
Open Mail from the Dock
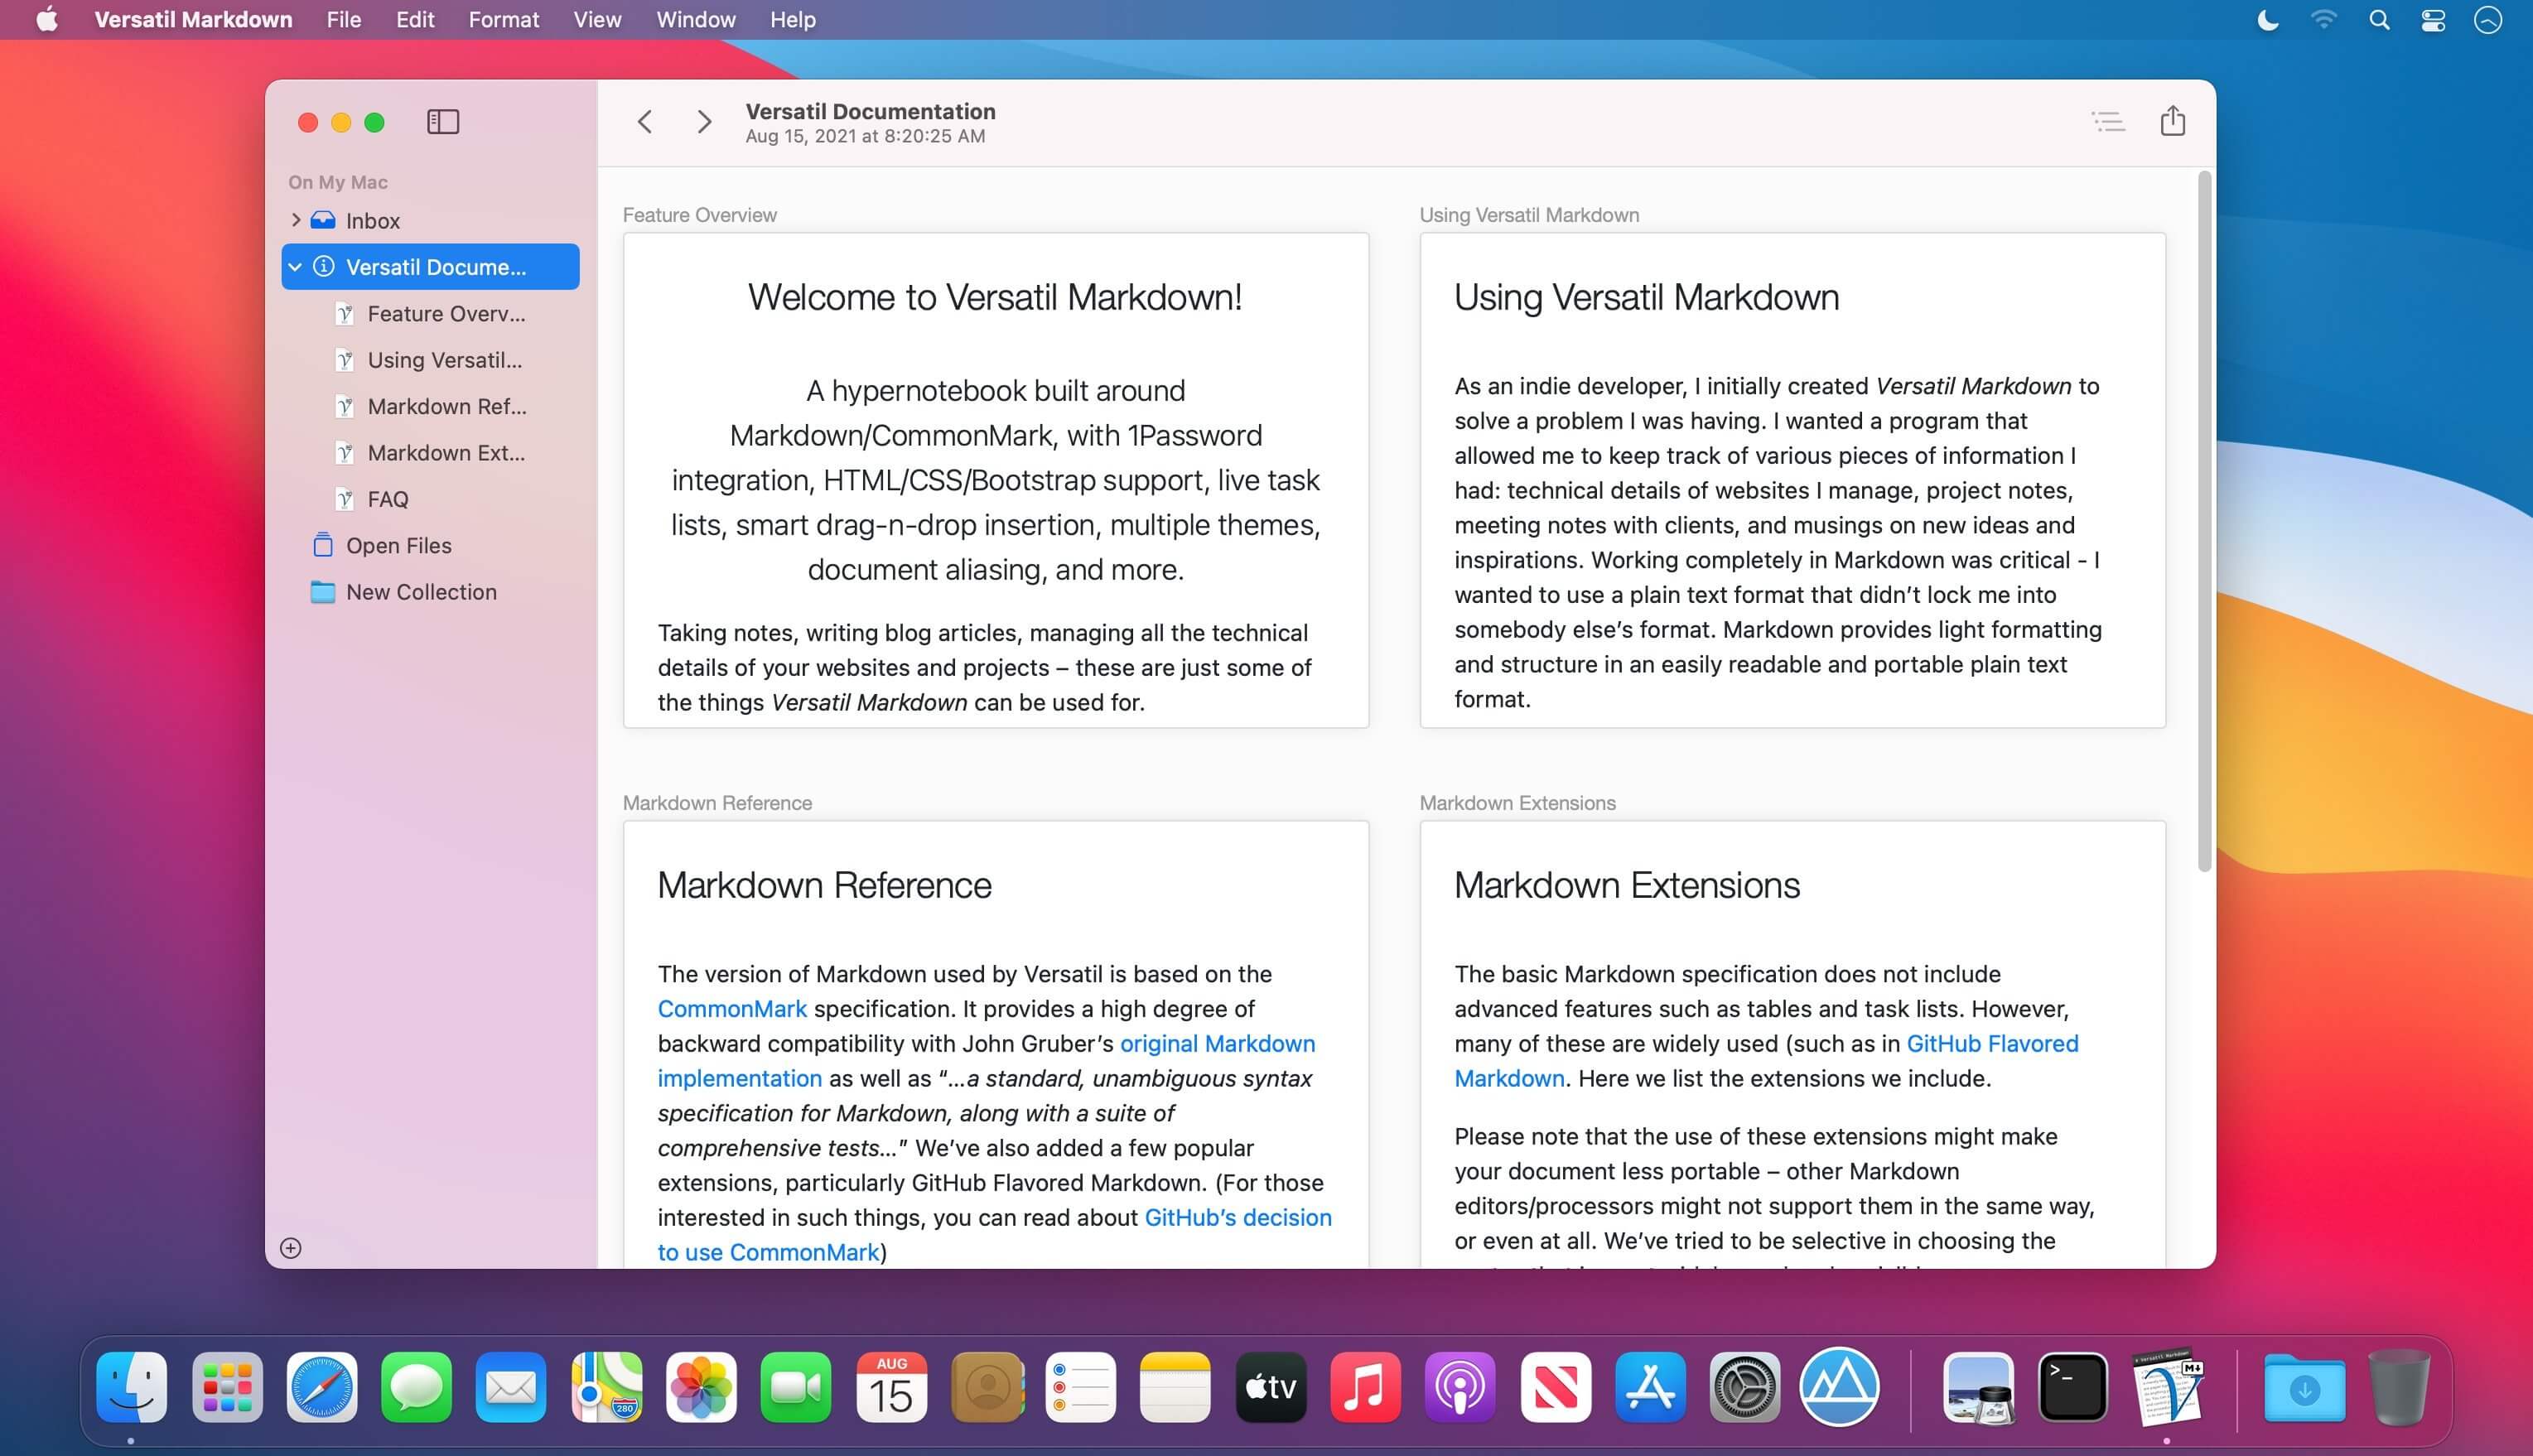tap(511, 1387)
